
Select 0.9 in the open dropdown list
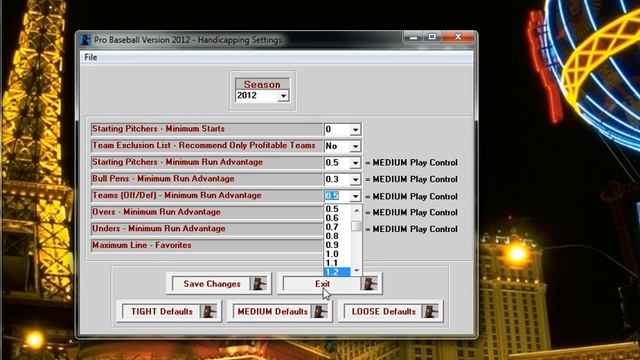337,245
